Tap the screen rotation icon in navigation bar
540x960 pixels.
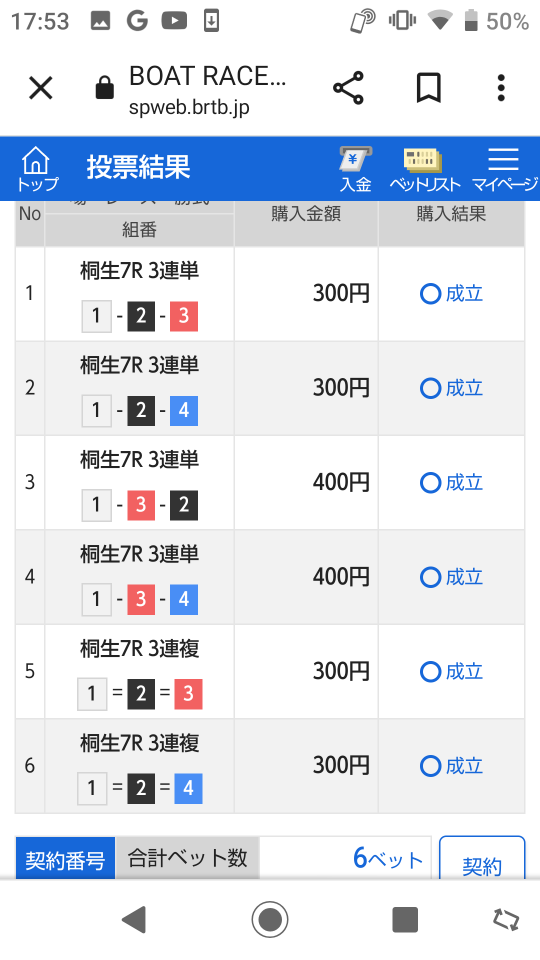[506, 920]
